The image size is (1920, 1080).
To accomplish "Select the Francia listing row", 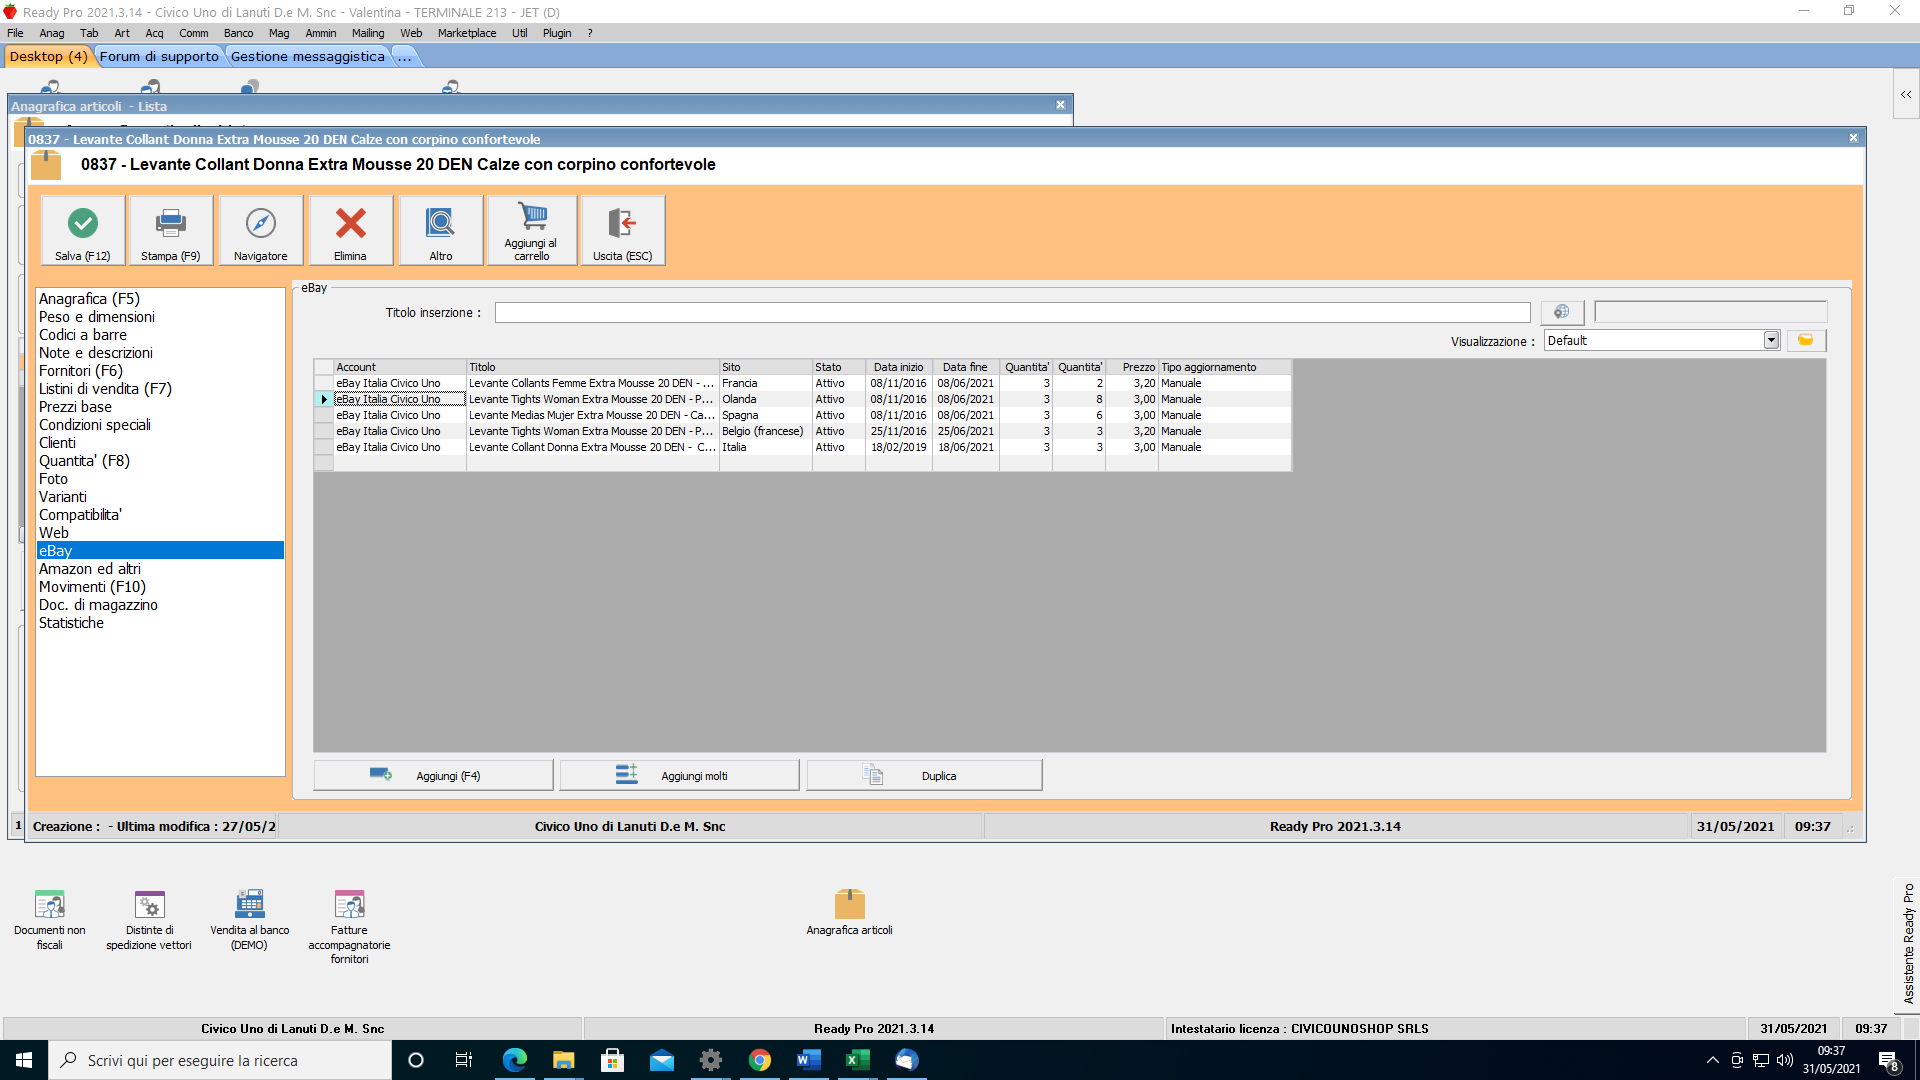I will click(802, 383).
